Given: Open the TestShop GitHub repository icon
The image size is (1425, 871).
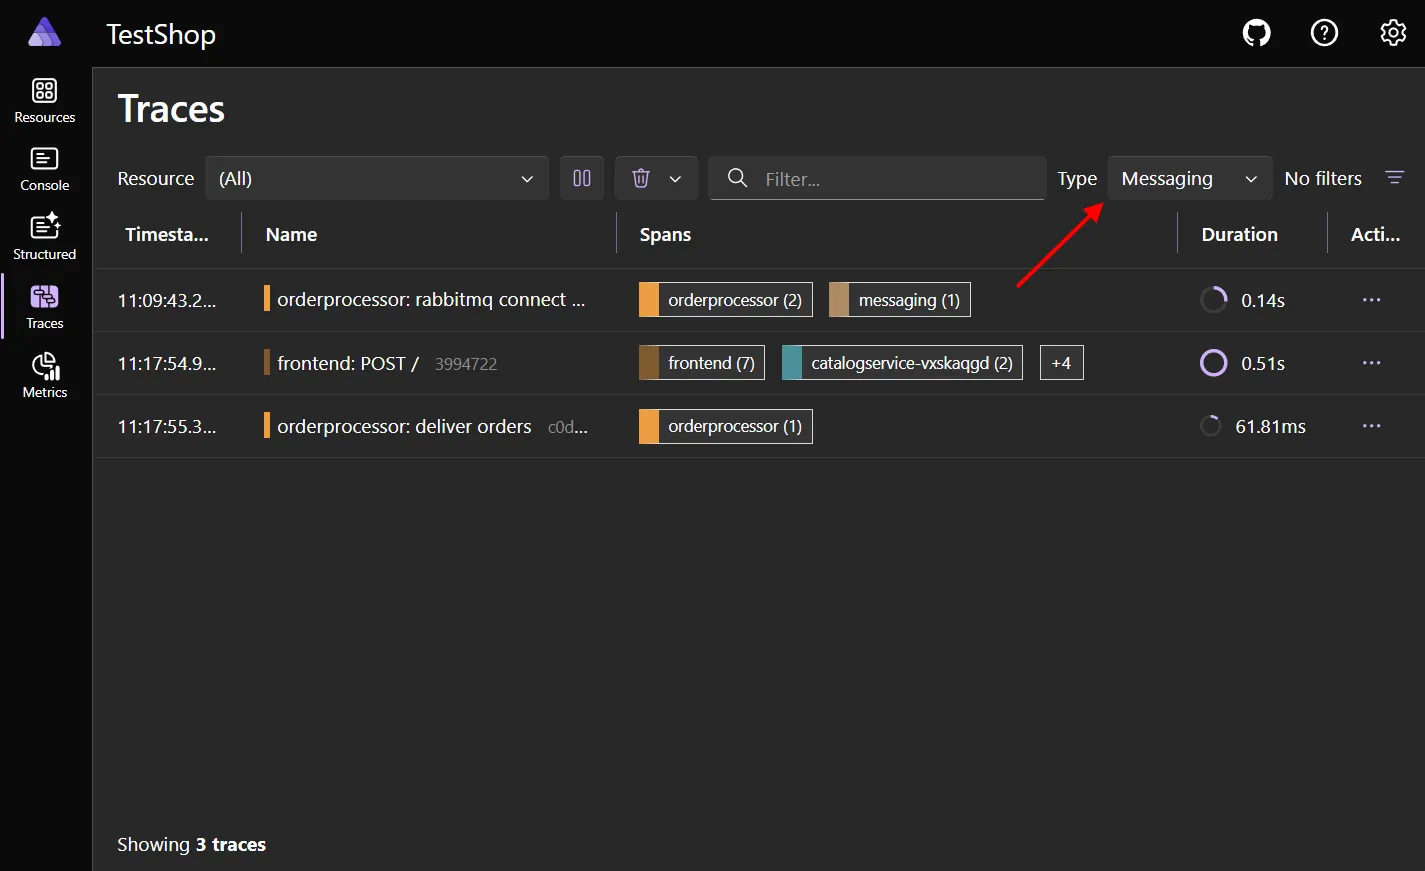Looking at the screenshot, I should [1256, 32].
